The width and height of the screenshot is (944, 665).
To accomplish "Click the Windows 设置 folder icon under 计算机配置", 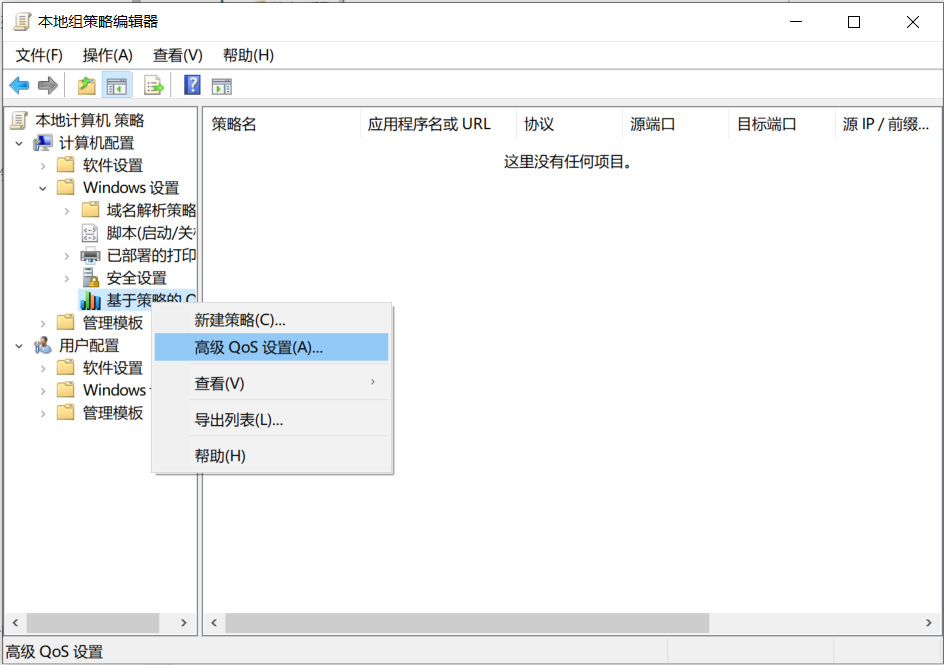I will pyautogui.click(x=66, y=187).
